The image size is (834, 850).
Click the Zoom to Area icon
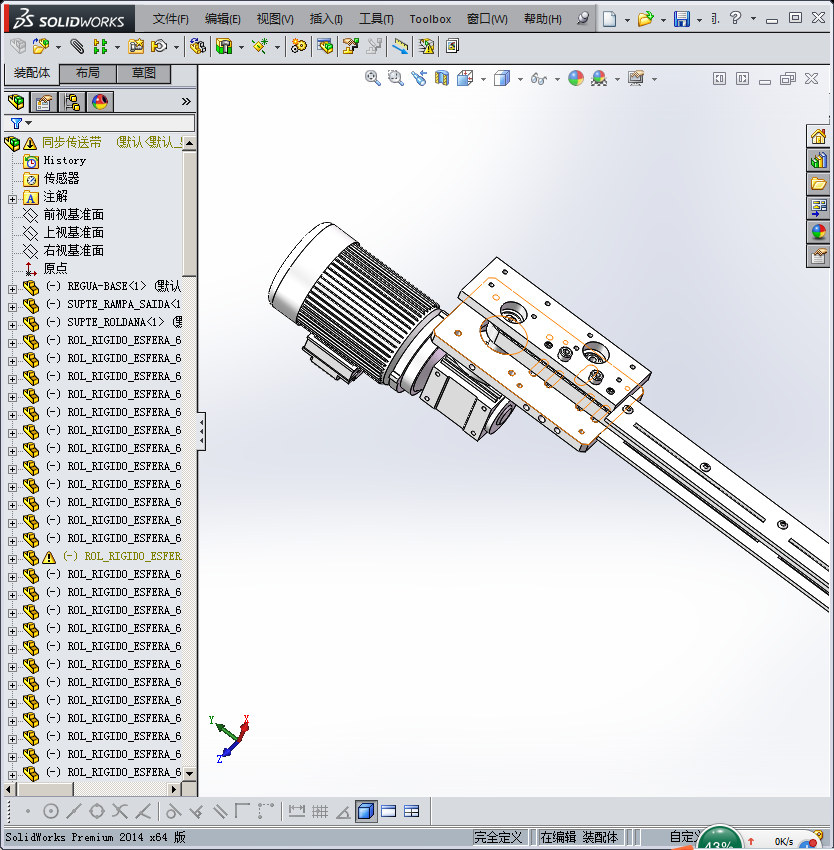coord(396,79)
